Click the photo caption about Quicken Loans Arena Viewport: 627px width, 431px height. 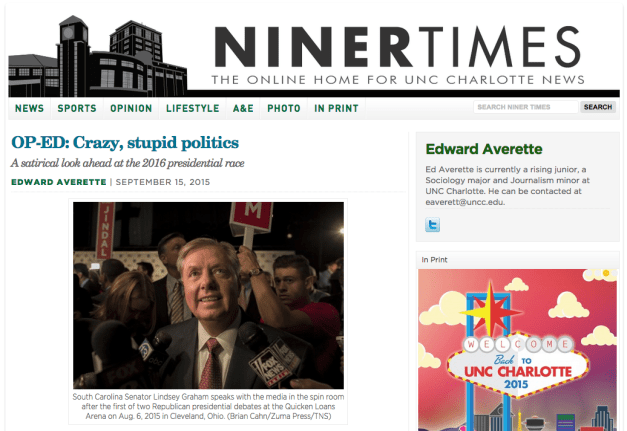(208, 406)
